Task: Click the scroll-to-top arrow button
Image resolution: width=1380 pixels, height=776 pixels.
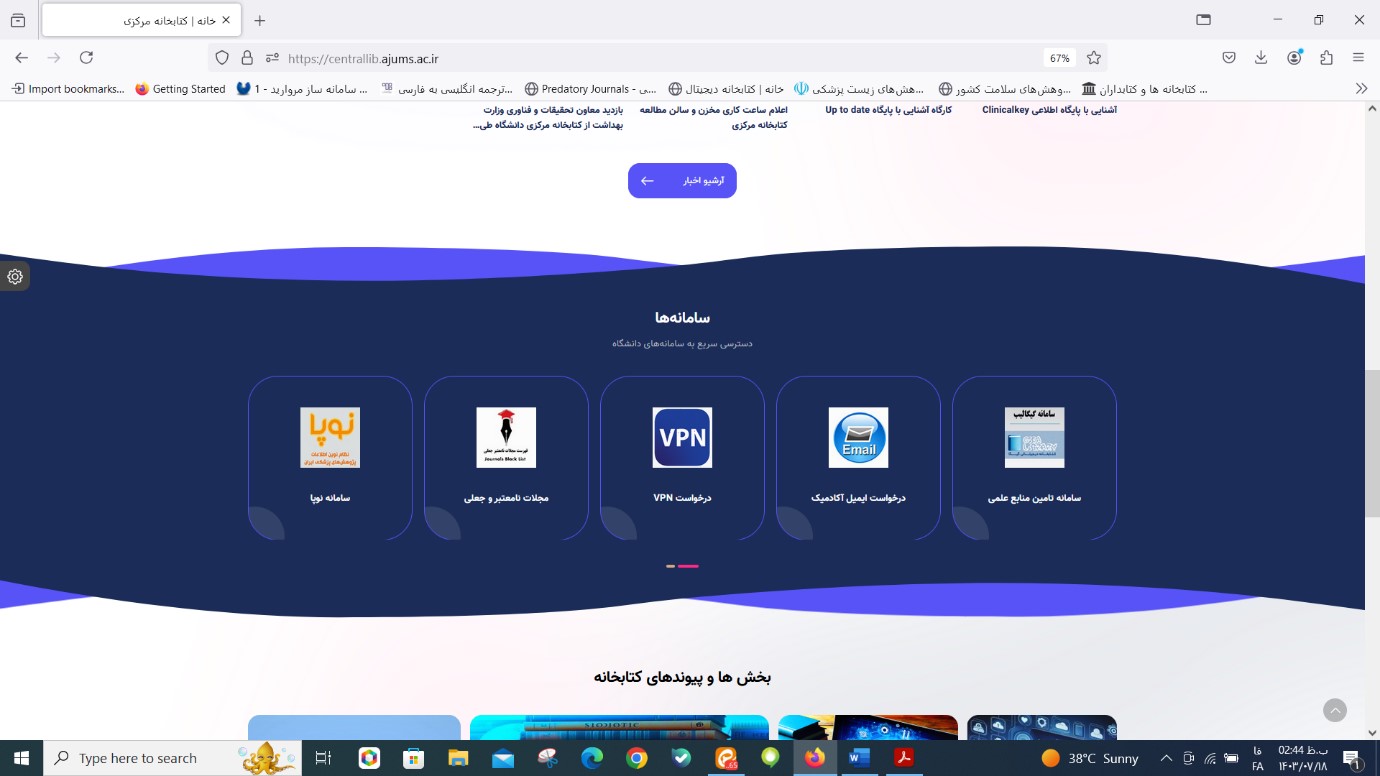Action: click(1335, 710)
